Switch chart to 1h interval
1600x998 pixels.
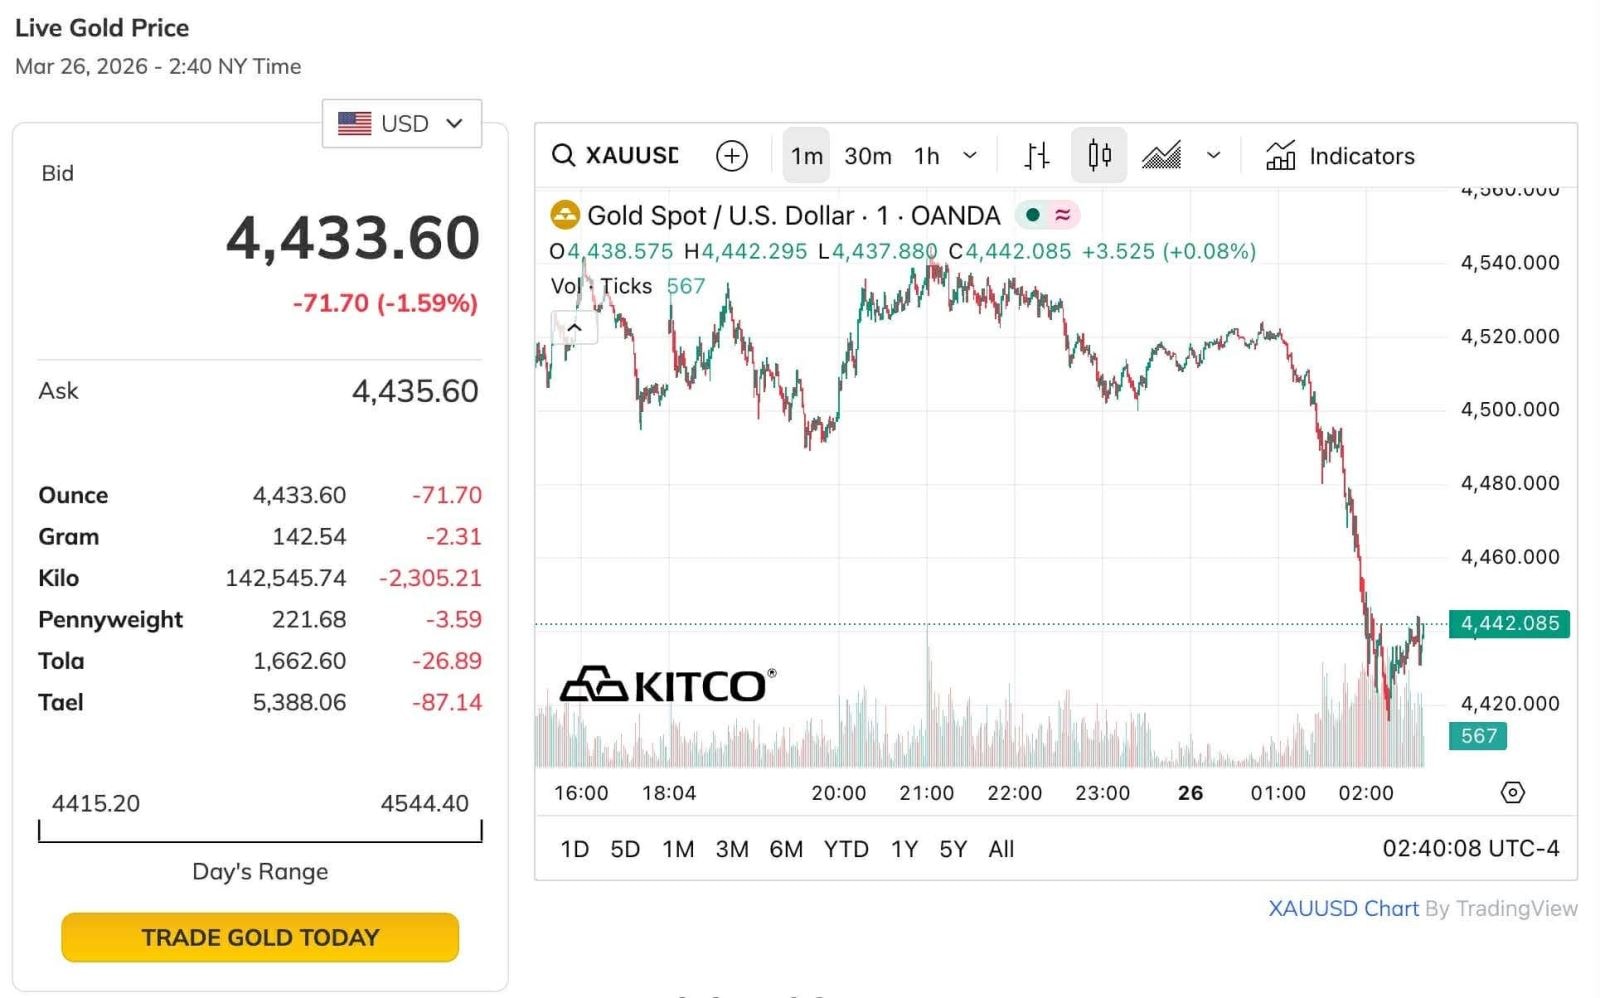pos(927,156)
